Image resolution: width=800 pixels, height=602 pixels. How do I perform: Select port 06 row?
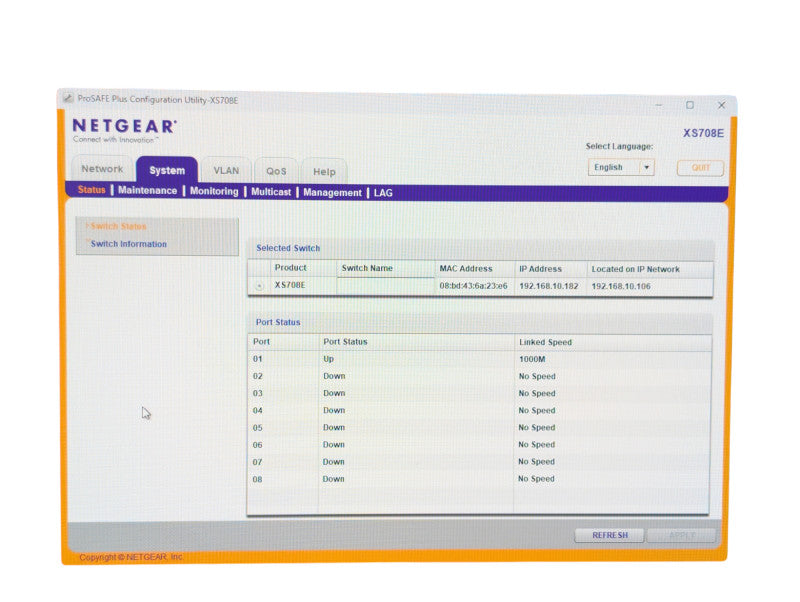pyautogui.click(x=479, y=445)
